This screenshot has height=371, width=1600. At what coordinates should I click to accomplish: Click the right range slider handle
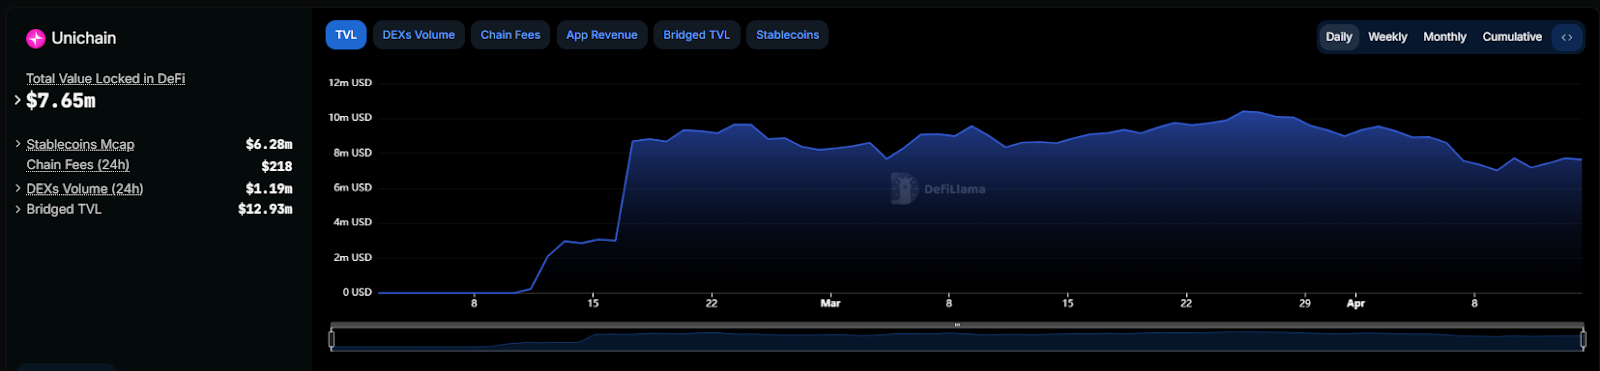(1583, 339)
